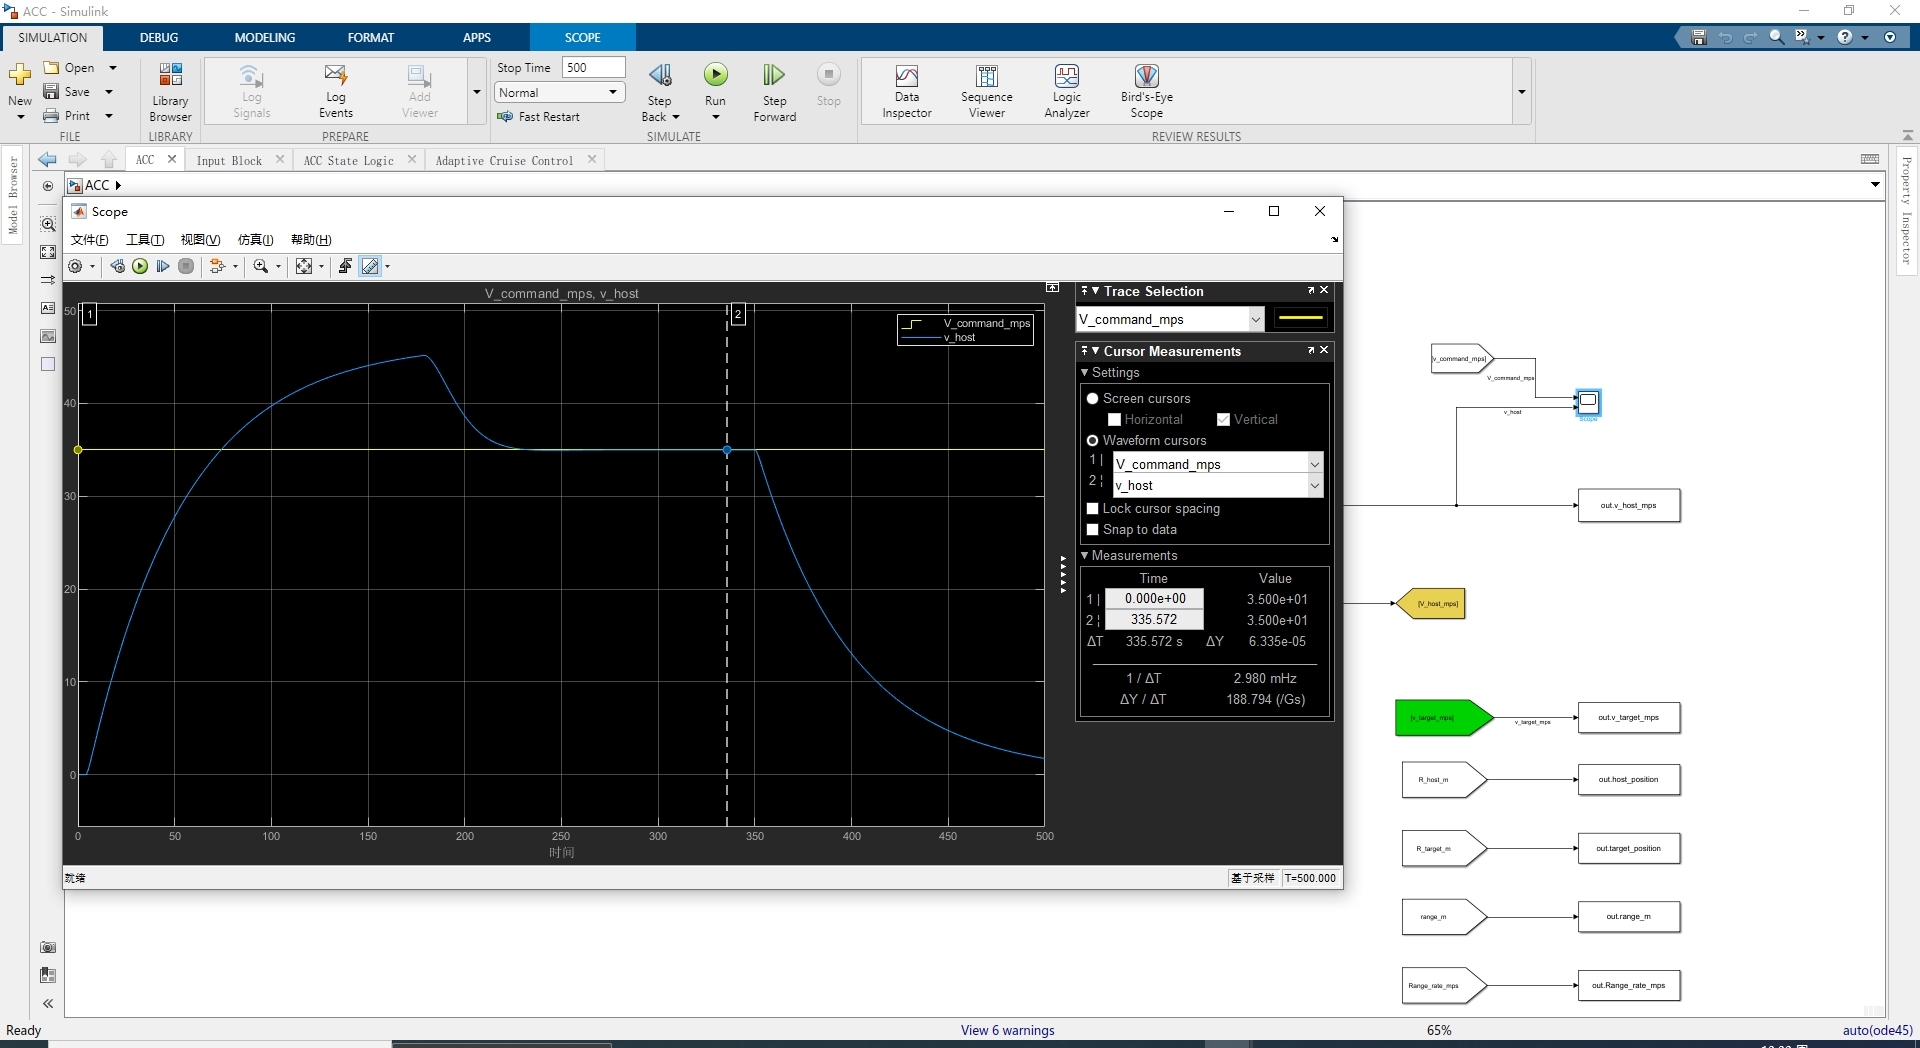The height and width of the screenshot is (1048, 1920).
Task: Open Scope triggers icon
Action: point(345,266)
